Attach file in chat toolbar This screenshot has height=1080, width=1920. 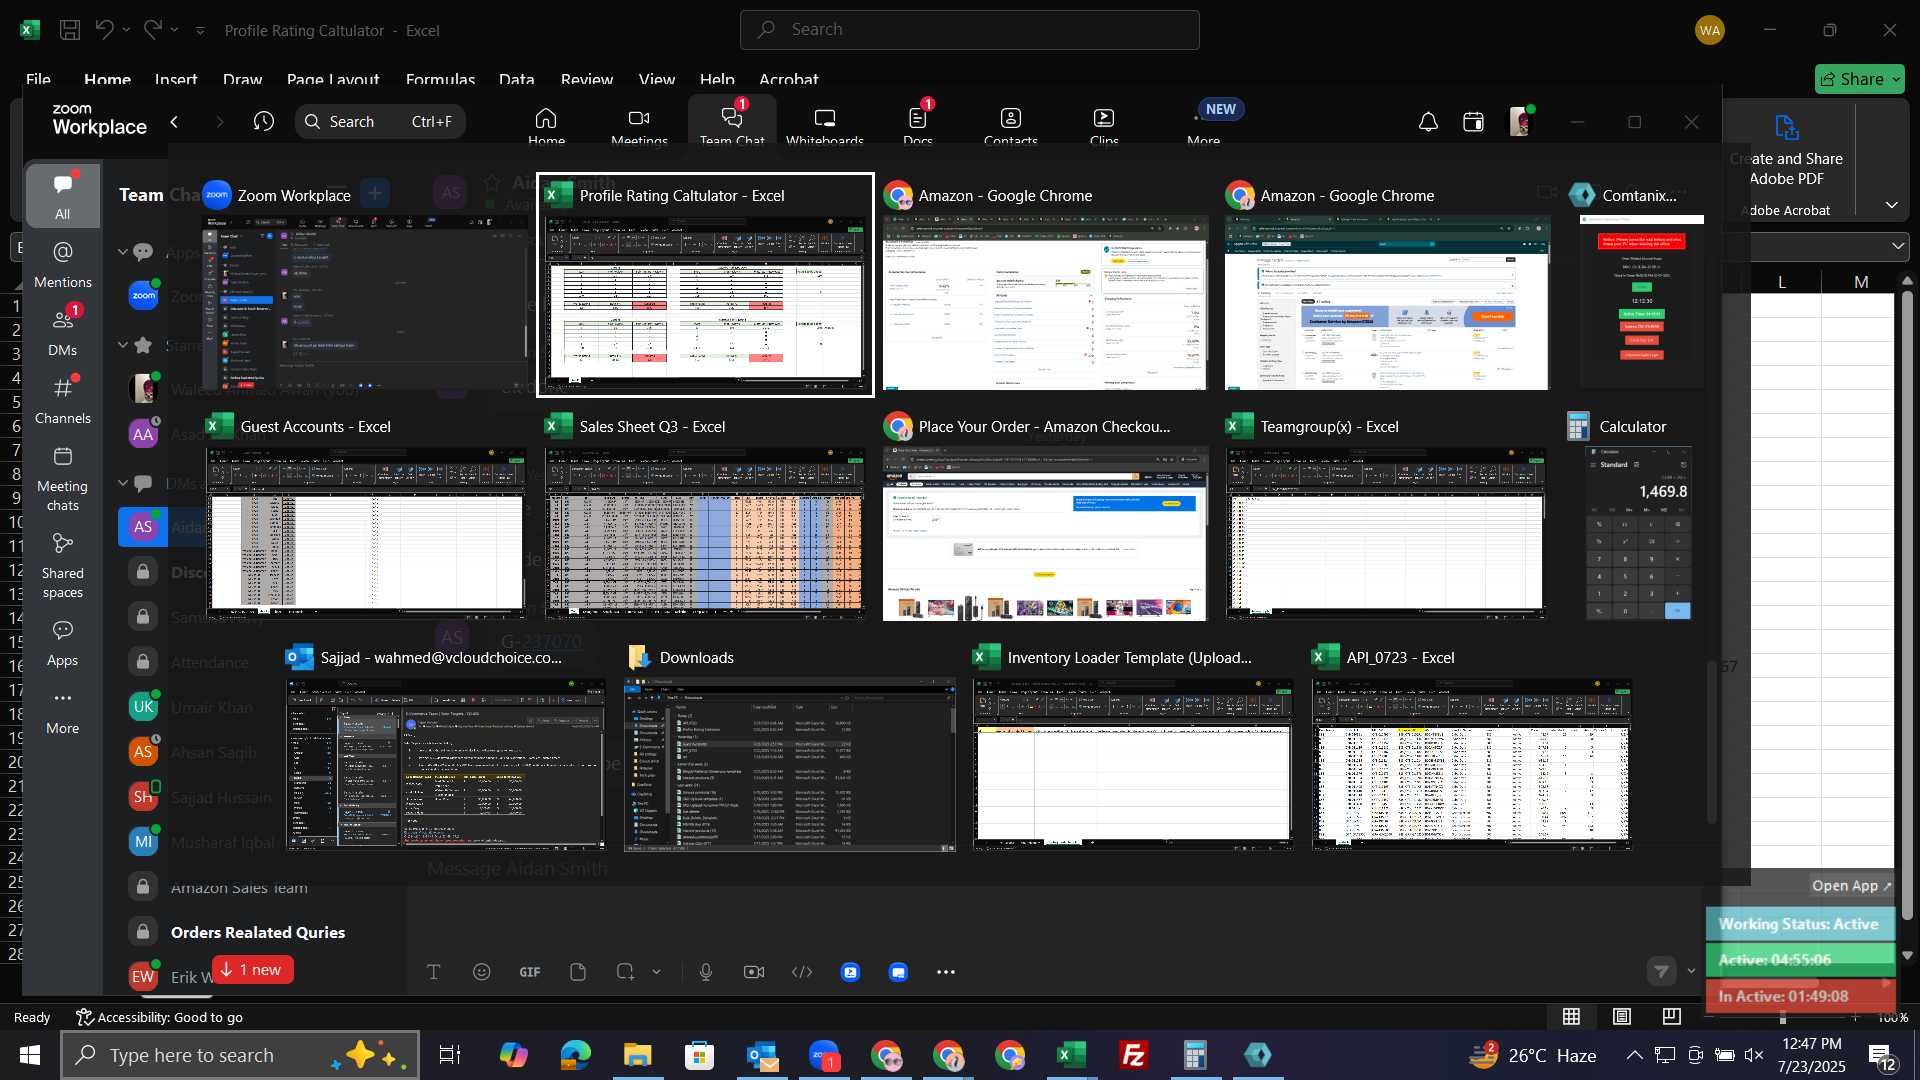[x=578, y=972]
